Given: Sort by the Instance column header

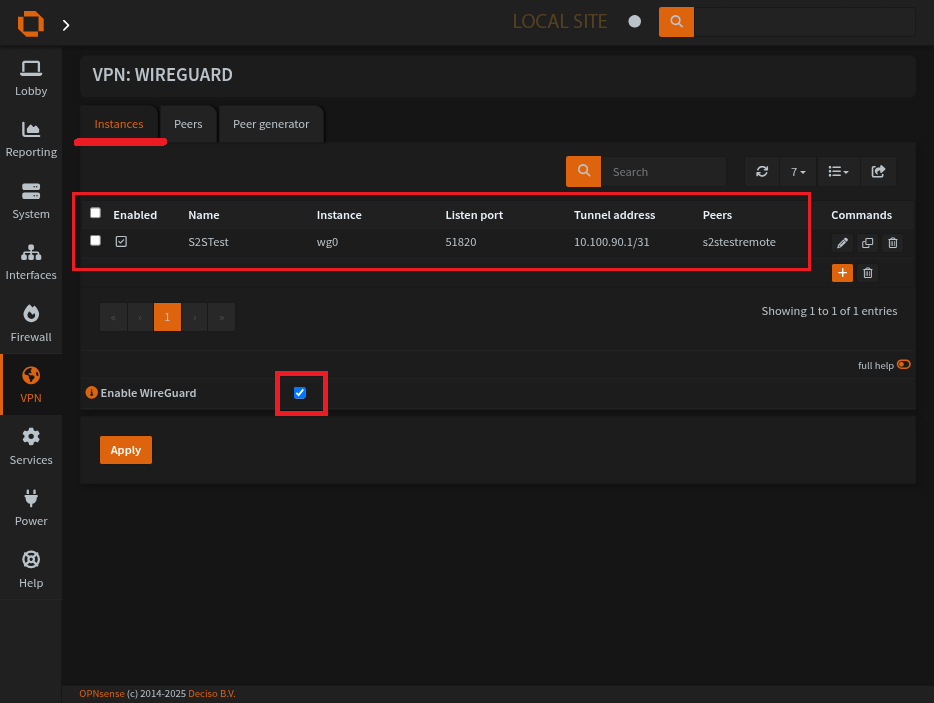Looking at the screenshot, I should tap(339, 215).
